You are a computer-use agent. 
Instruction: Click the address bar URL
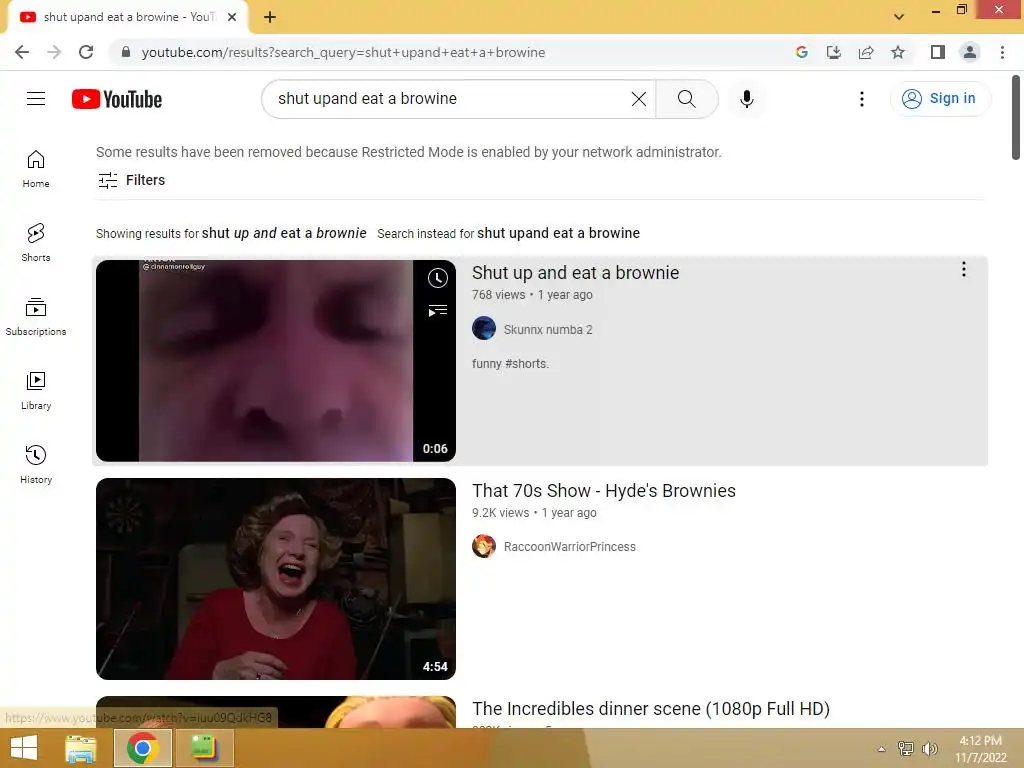(343, 52)
